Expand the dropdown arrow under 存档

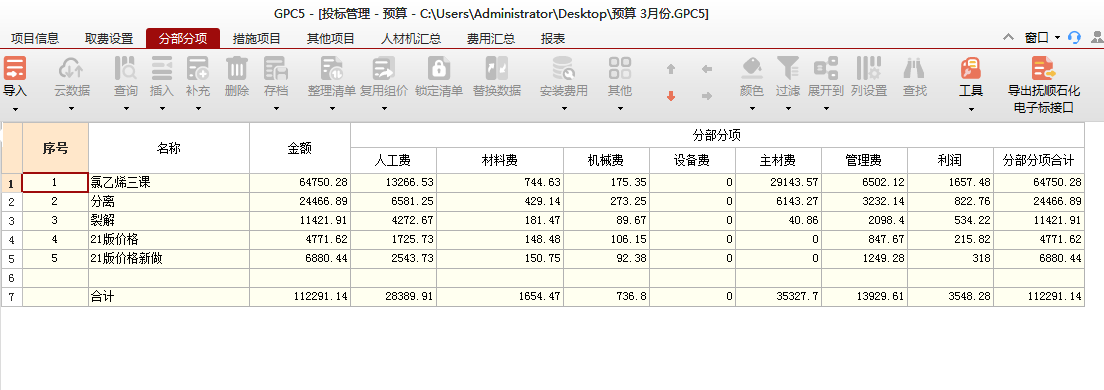pos(276,109)
